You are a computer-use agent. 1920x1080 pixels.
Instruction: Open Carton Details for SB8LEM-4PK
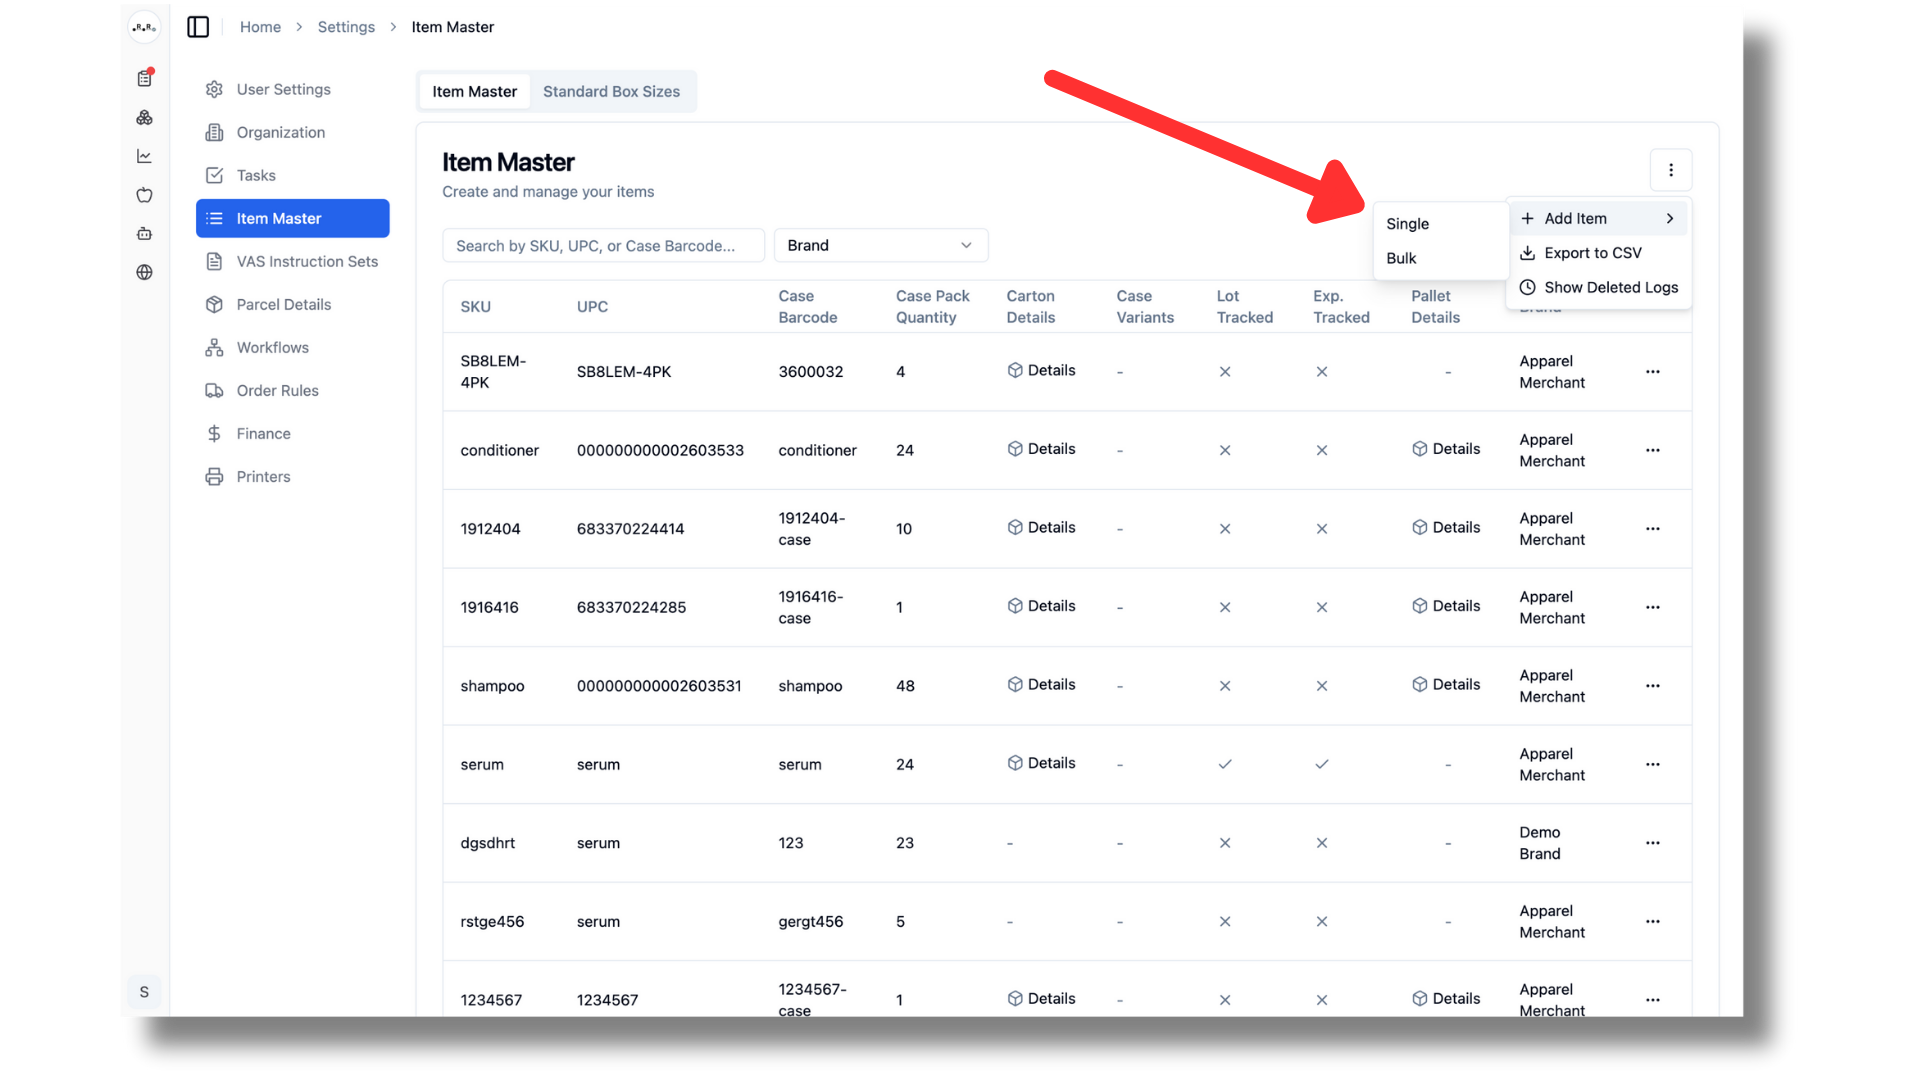(x=1041, y=370)
